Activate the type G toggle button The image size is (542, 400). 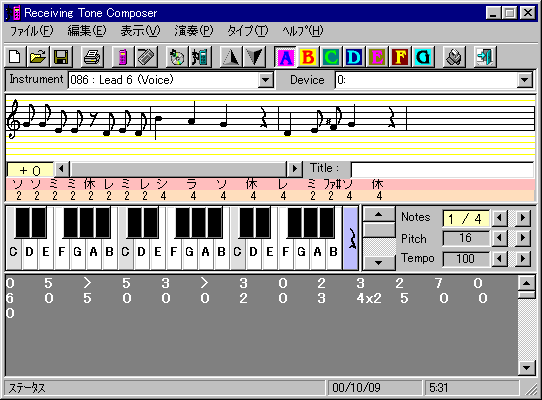coord(423,57)
